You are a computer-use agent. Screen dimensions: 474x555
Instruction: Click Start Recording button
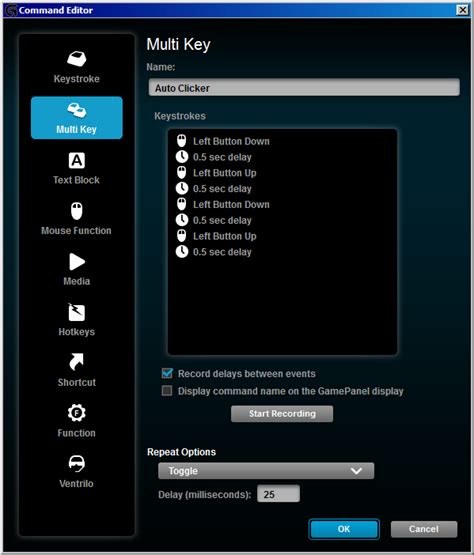(282, 413)
